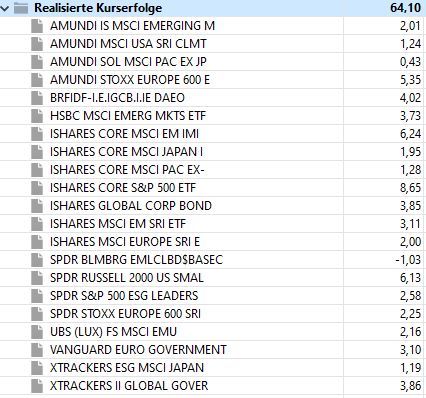Image resolution: width=426 pixels, height=398 pixels.
Task: Click document icon of SPDR STOXX EUROPE 600 SRI
Action: [x=37, y=314]
